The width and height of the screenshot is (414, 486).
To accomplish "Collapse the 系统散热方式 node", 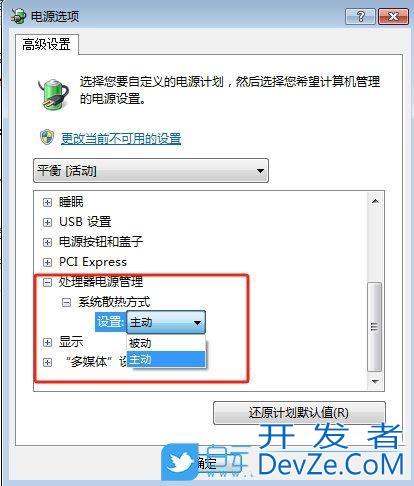I will (x=67, y=302).
